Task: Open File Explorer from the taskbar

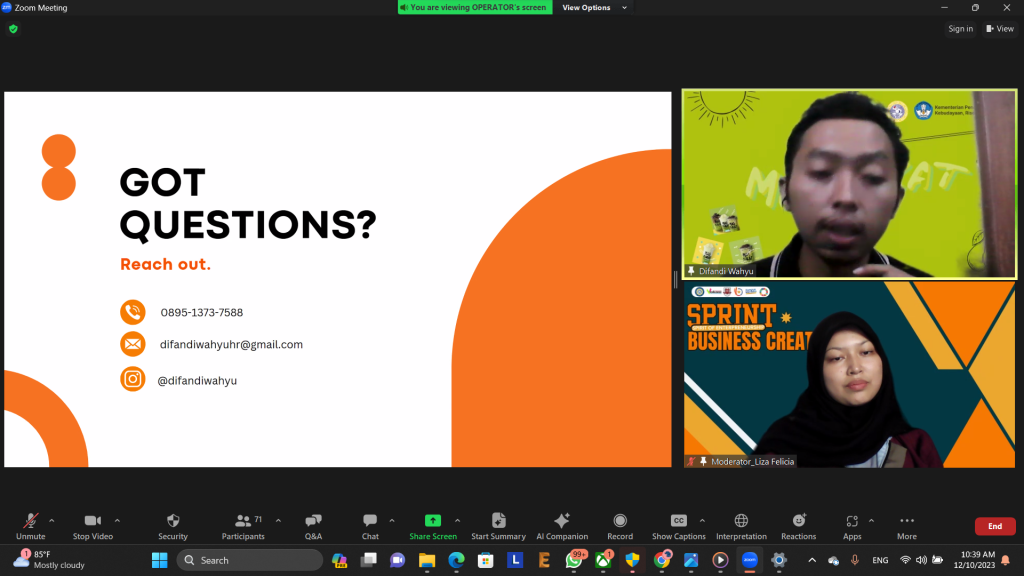Action: 427,560
